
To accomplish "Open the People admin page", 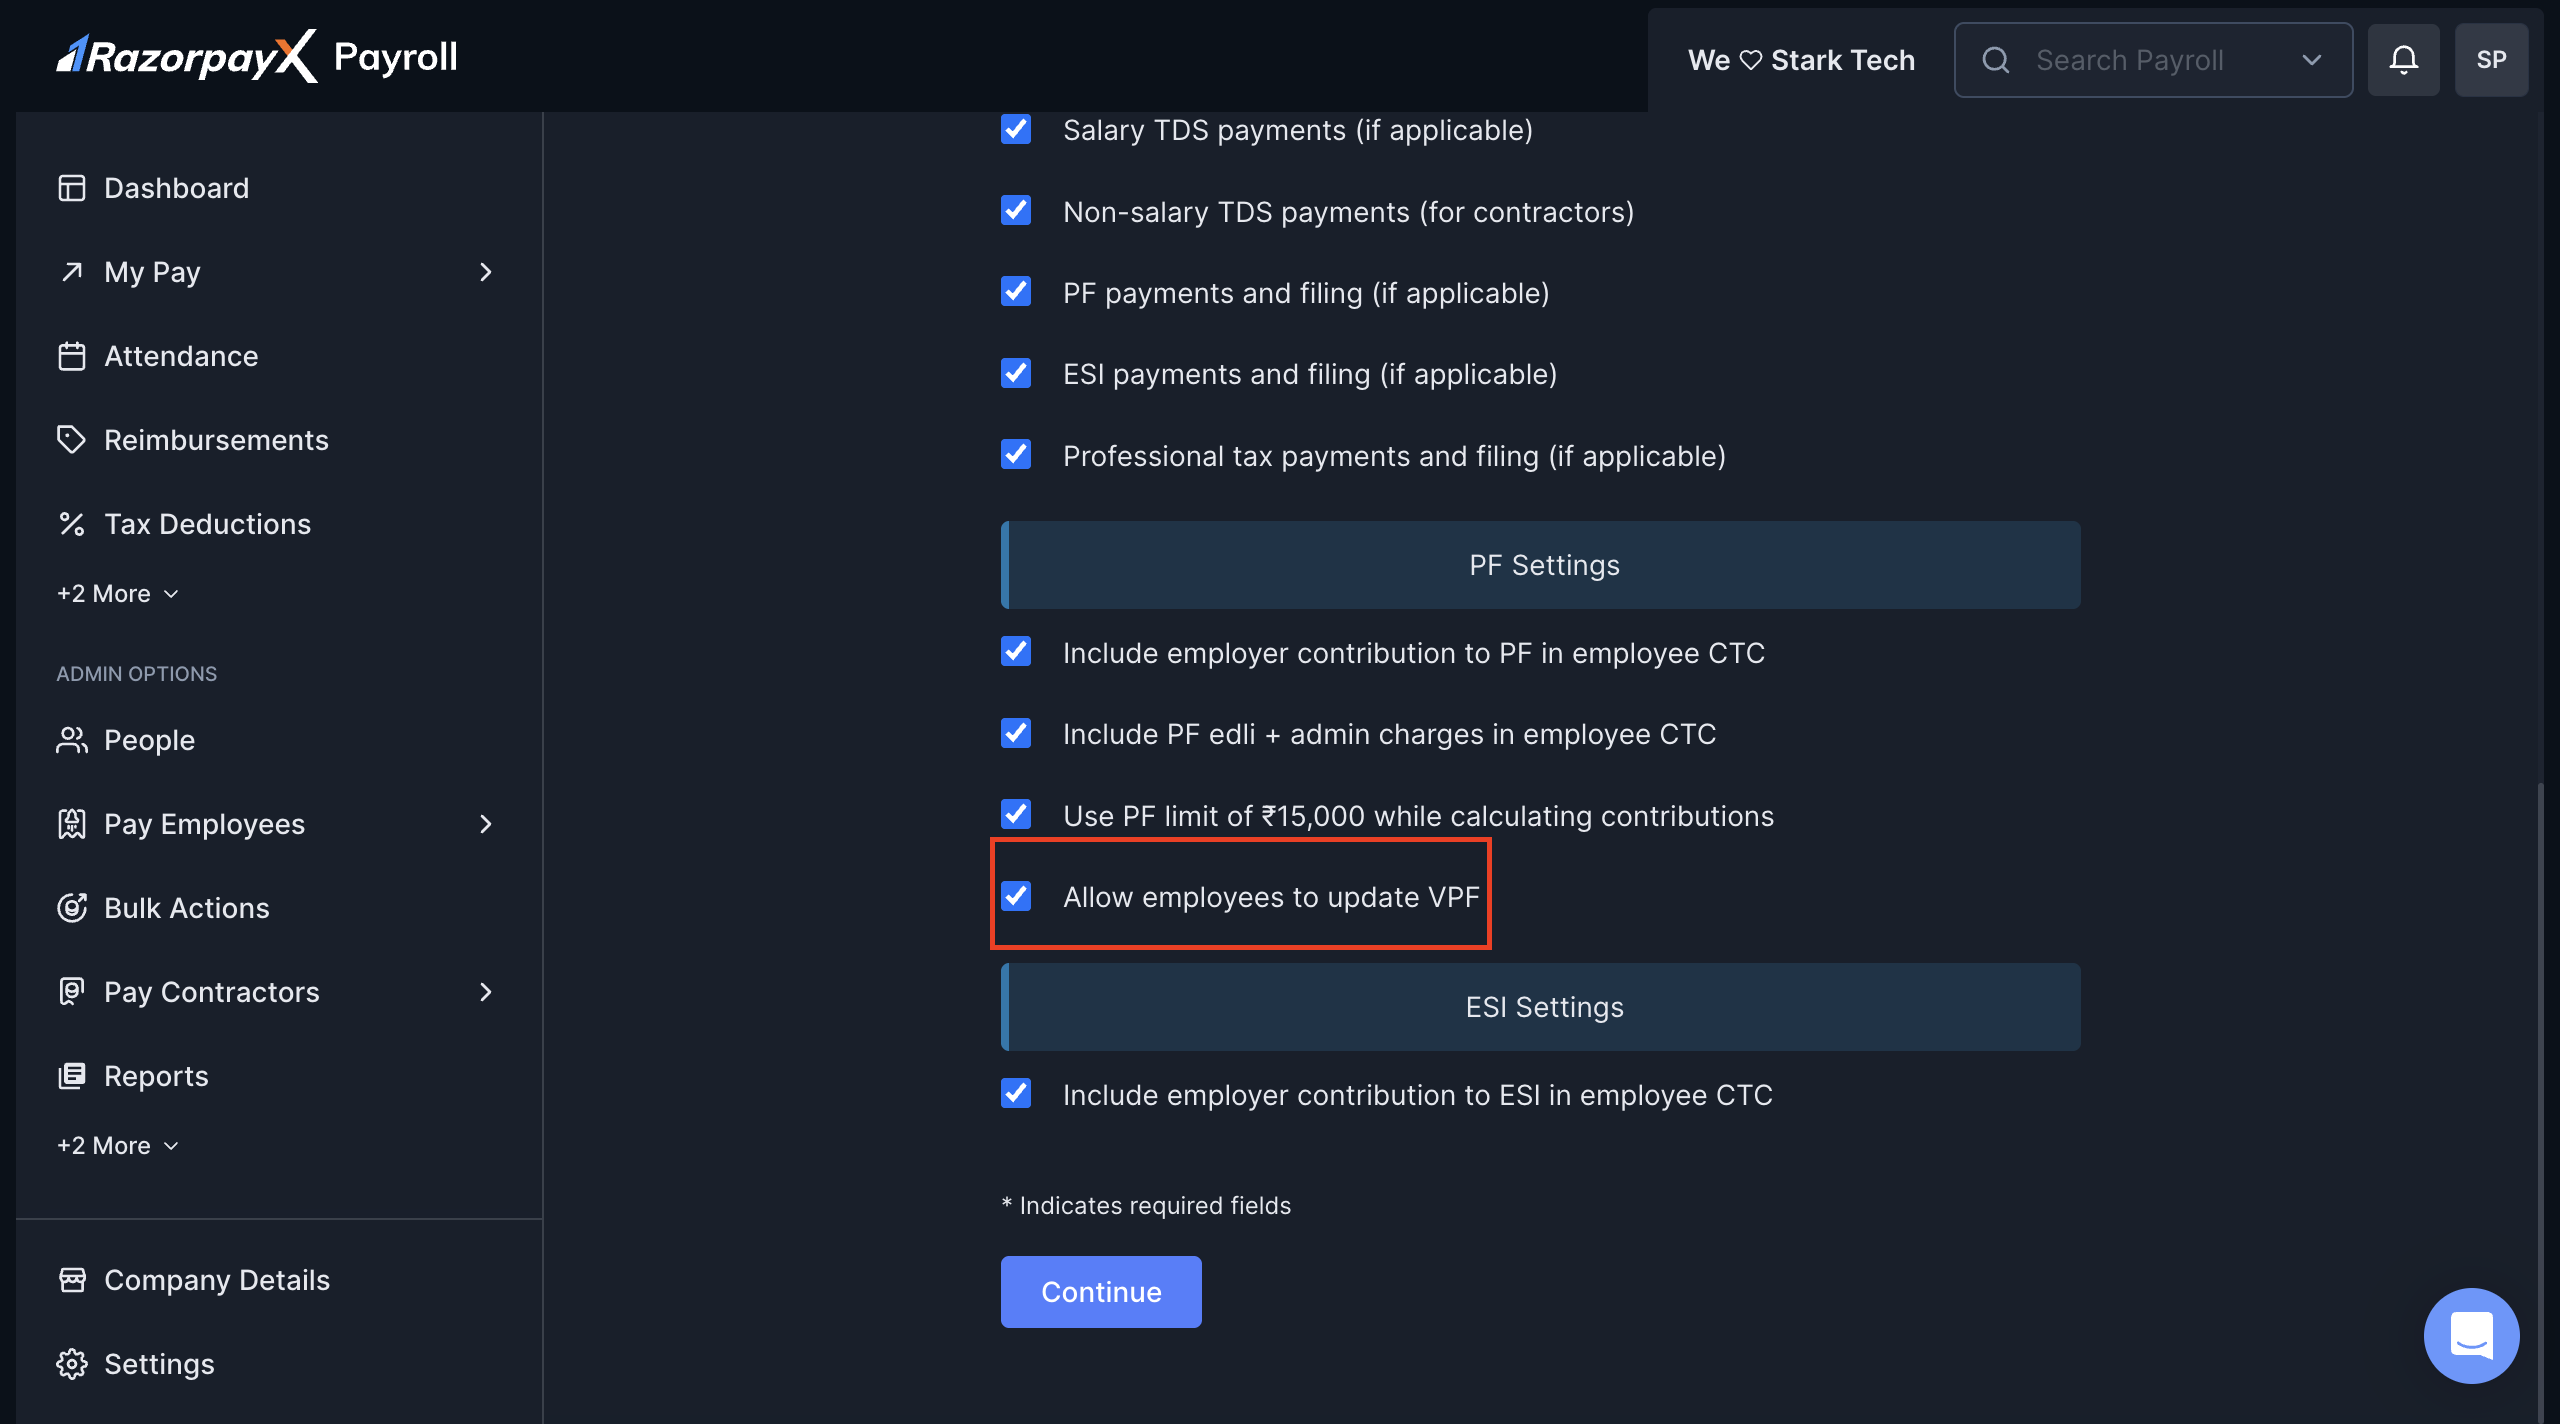I will pyautogui.click(x=148, y=740).
